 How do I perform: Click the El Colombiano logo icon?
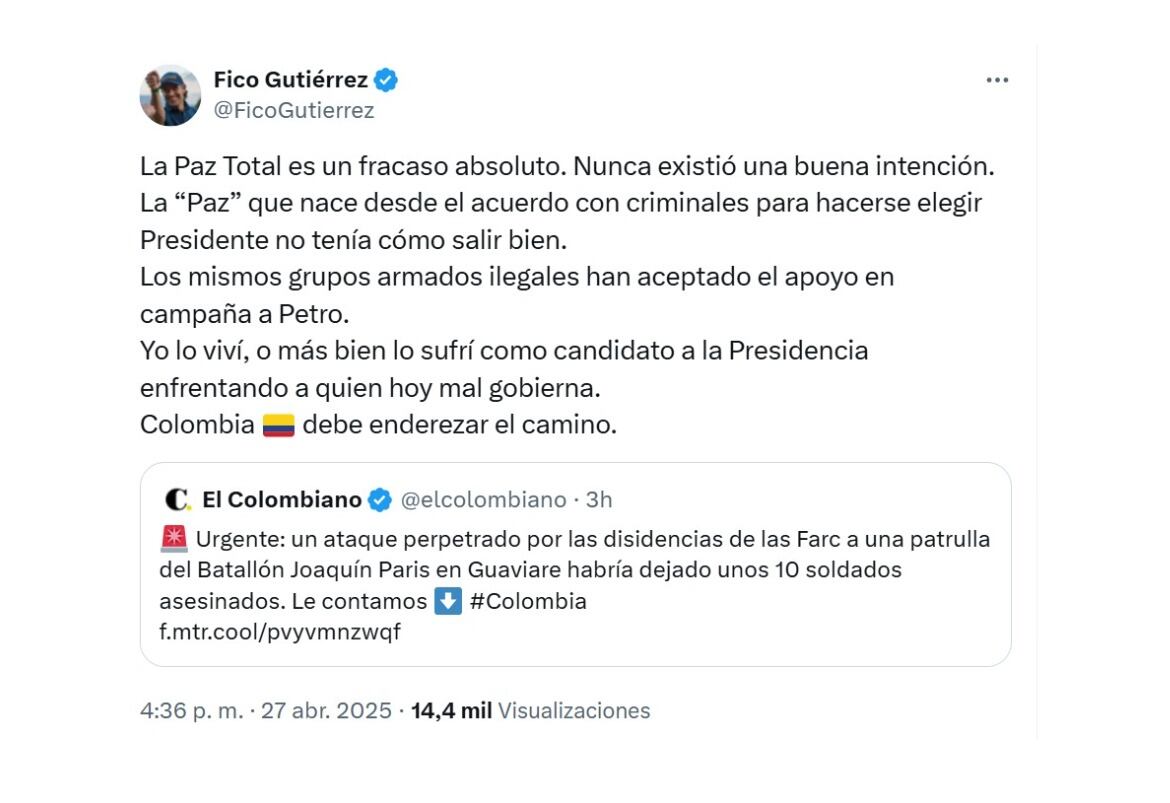(x=178, y=499)
